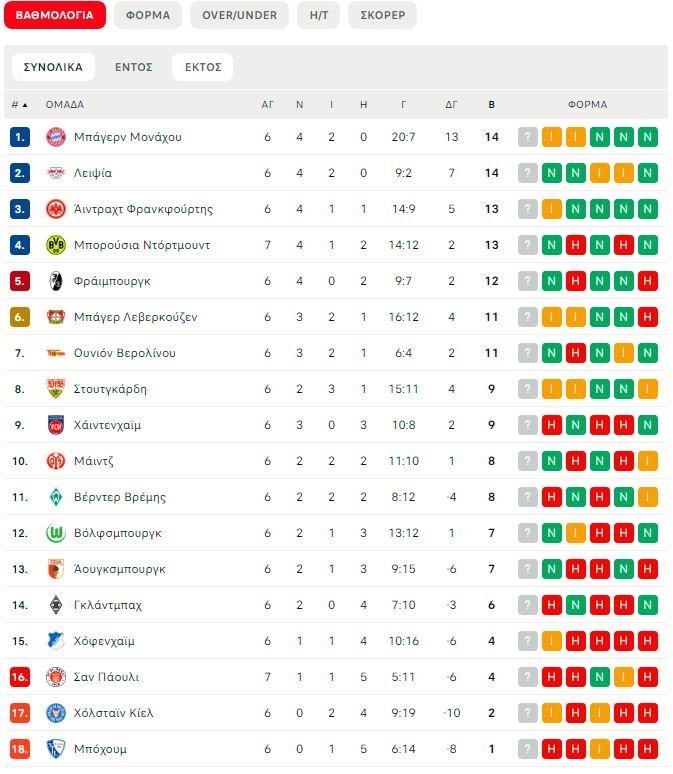Open the OVER/UNDER tab

239,15
